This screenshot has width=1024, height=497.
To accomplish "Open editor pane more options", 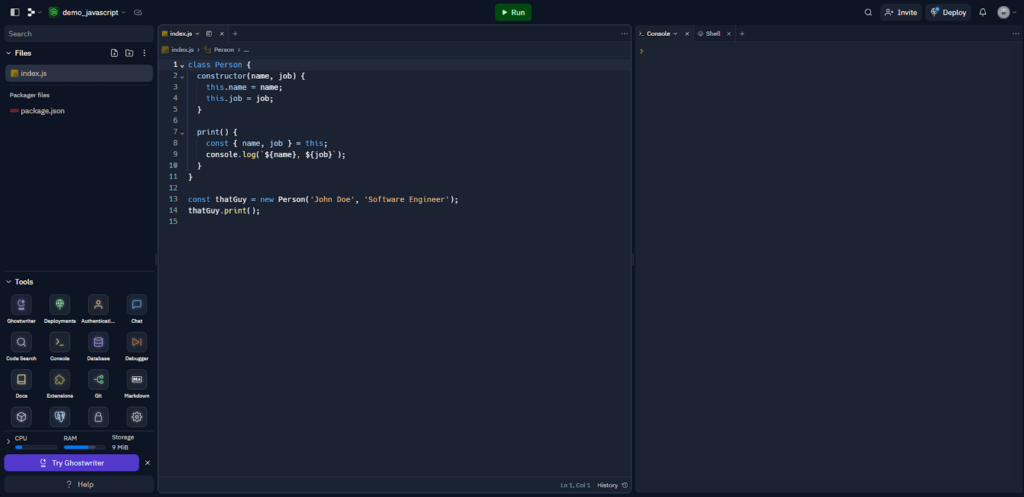I will (624, 33).
